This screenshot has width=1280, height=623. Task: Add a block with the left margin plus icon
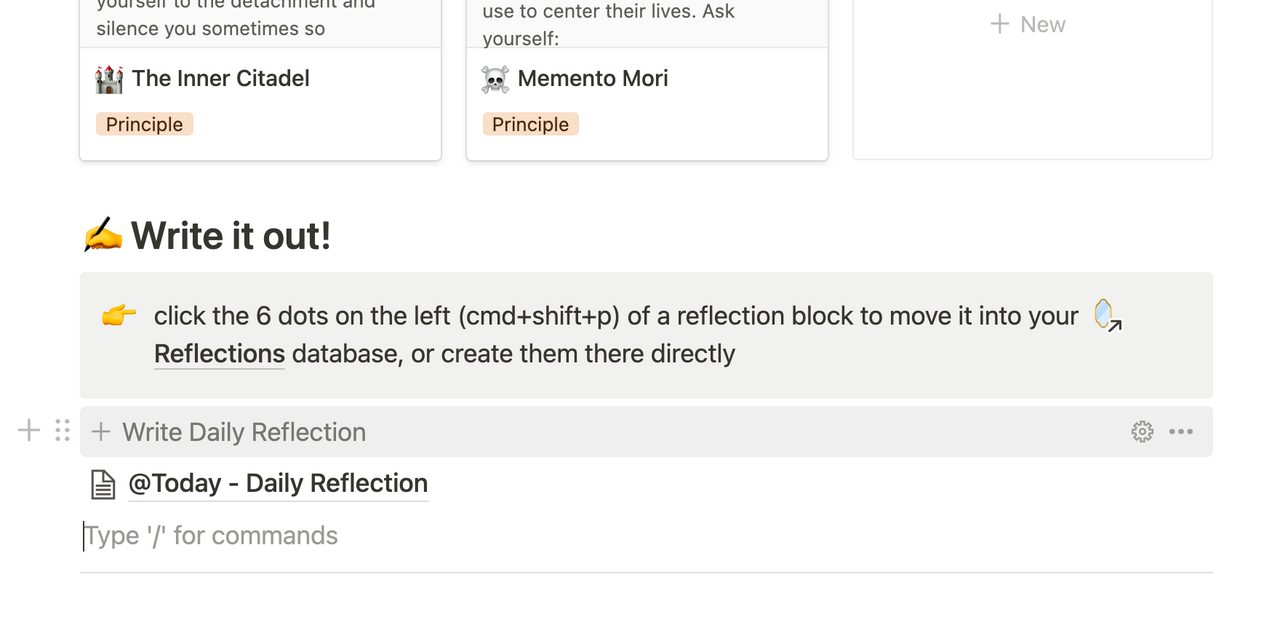29,431
